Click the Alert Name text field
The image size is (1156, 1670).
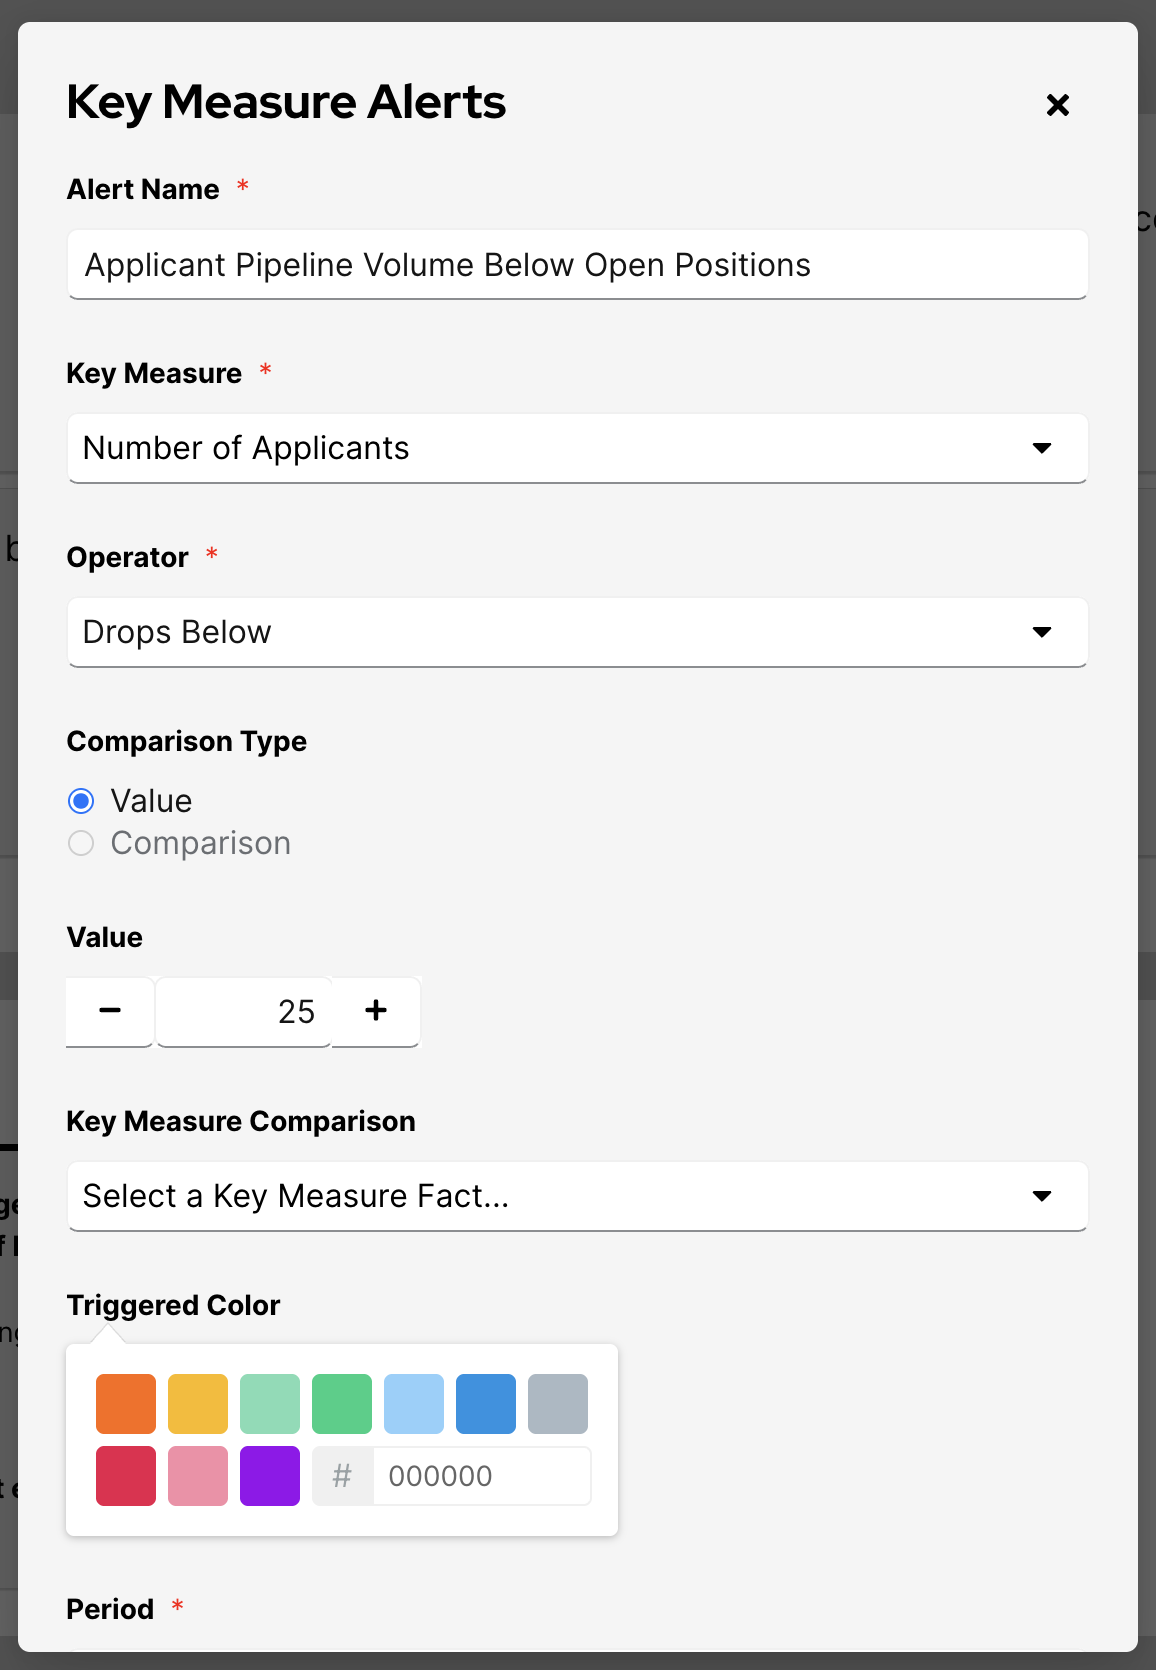(577, 265)
